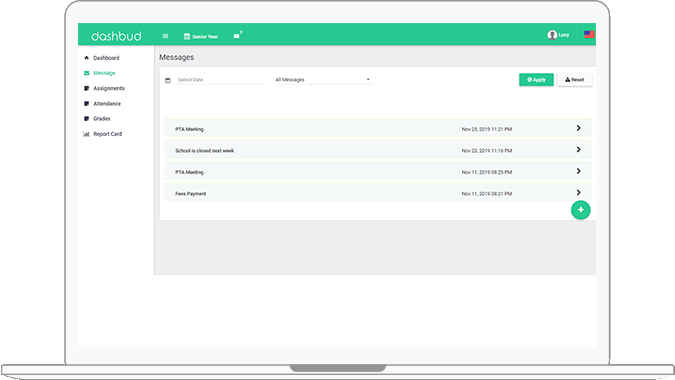Click the Select Date input field
The width and height of the screenshot is (675, 380).
point(220,80)
